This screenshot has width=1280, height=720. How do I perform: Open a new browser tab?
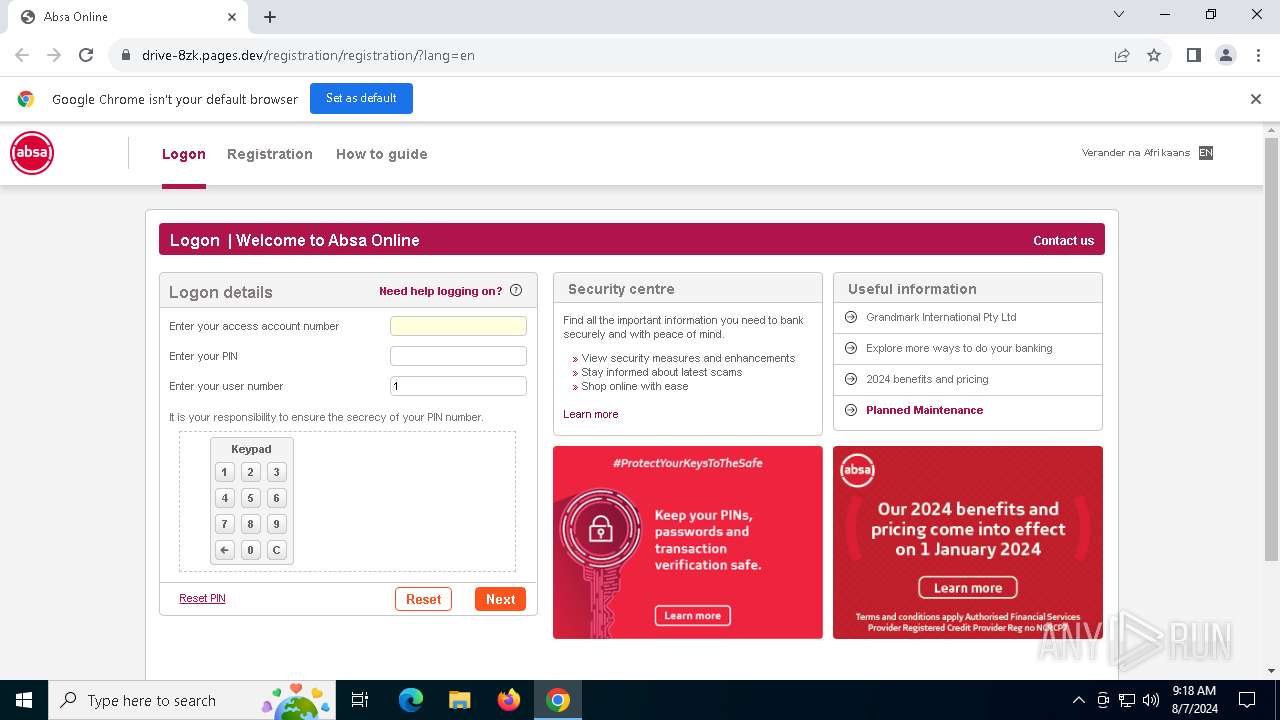pos(270,17)
